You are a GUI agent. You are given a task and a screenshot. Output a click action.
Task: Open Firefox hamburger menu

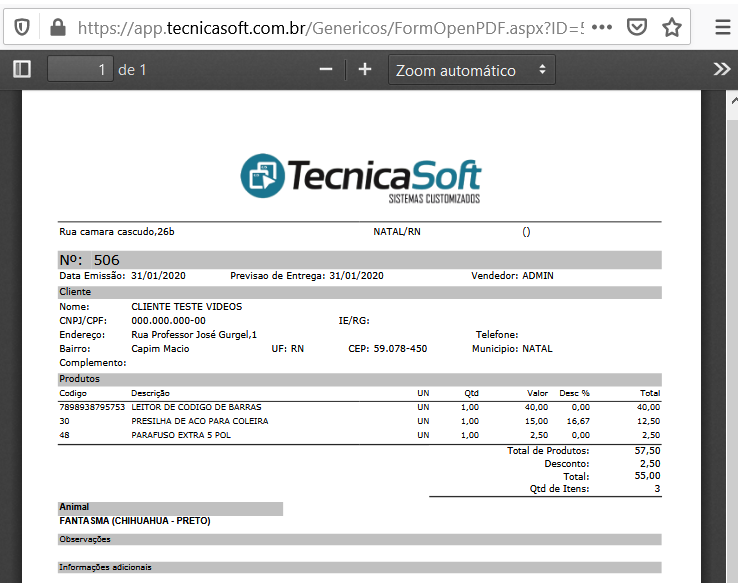point(722,27)
